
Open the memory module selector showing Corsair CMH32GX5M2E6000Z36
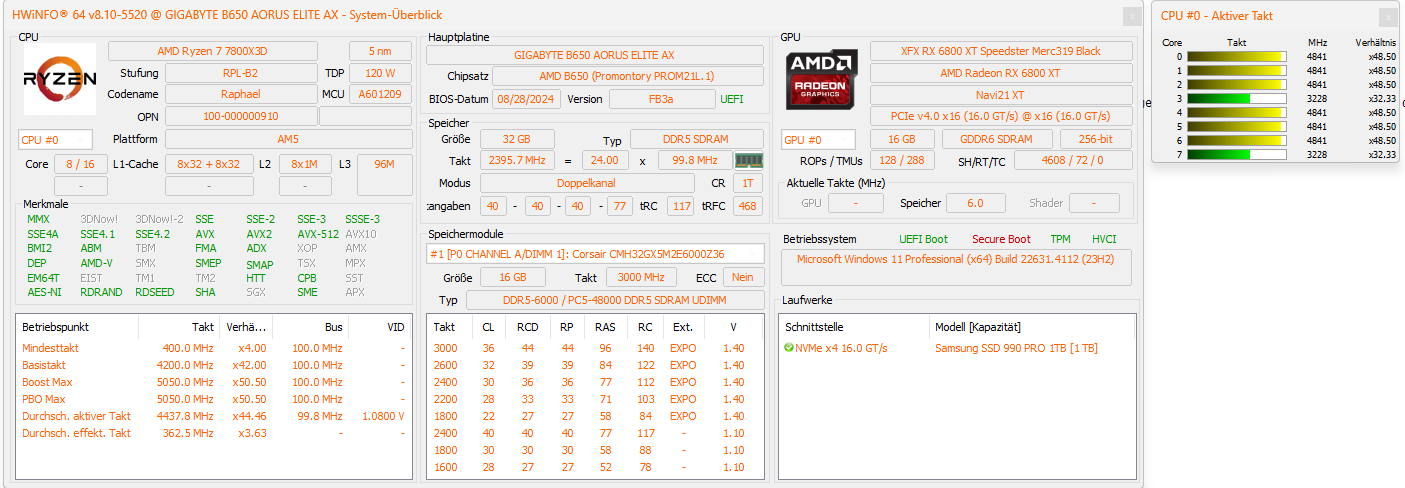pos(595,254)
